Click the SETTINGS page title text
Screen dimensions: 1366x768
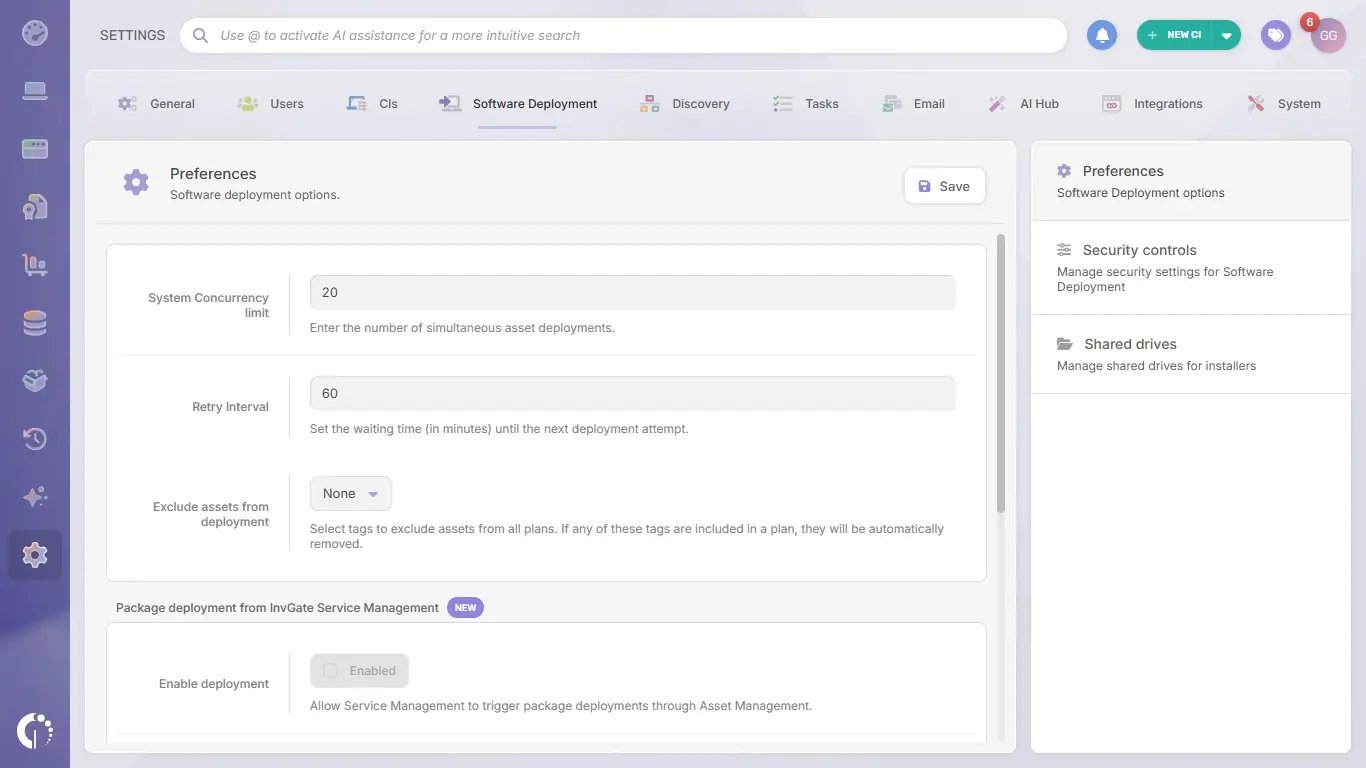click(x=132, y=35)
